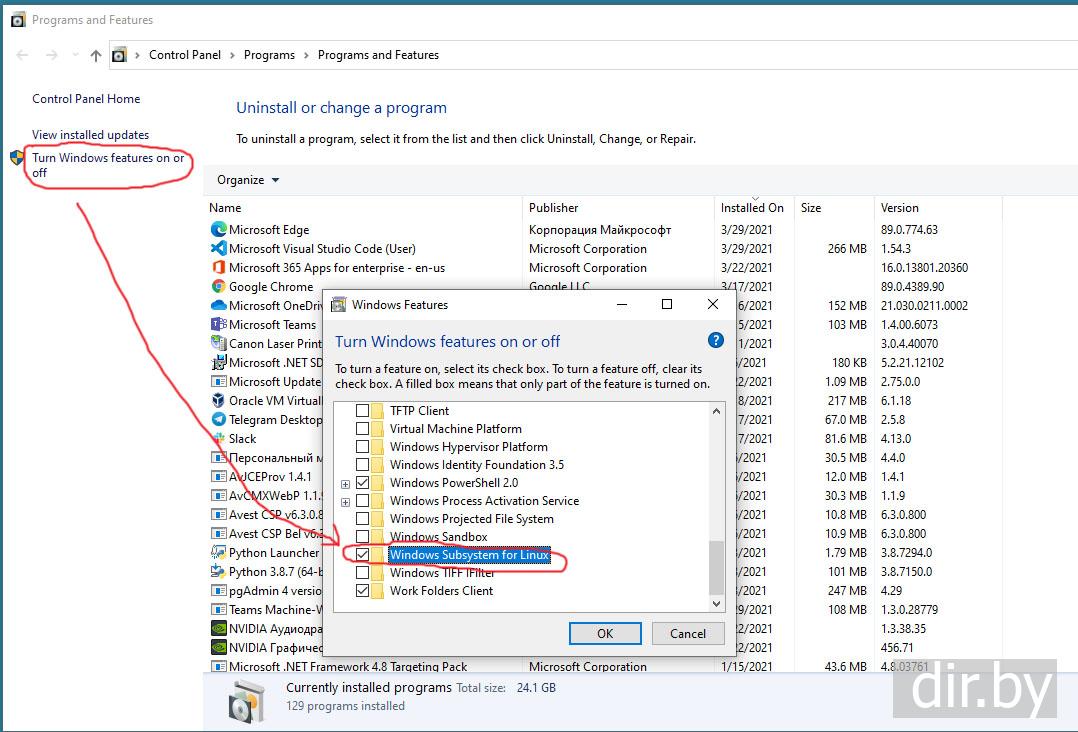Select Programs in the breadcrumb path
The image size is (1078, 732).
(x=269, y=55)
